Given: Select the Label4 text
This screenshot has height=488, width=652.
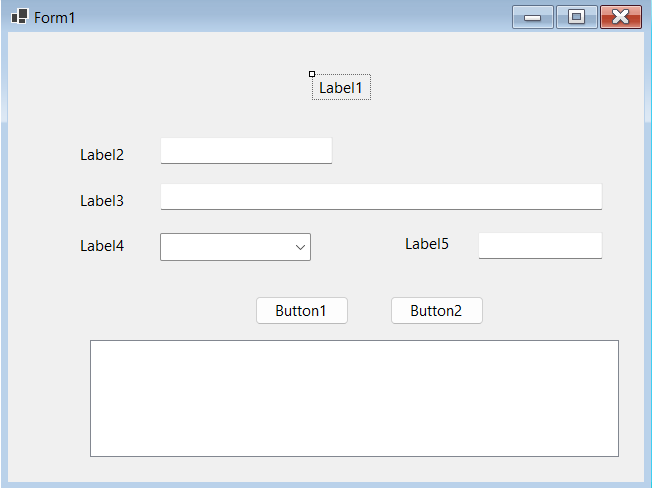Looking at the screenshot, I should [x=102, y=246].
